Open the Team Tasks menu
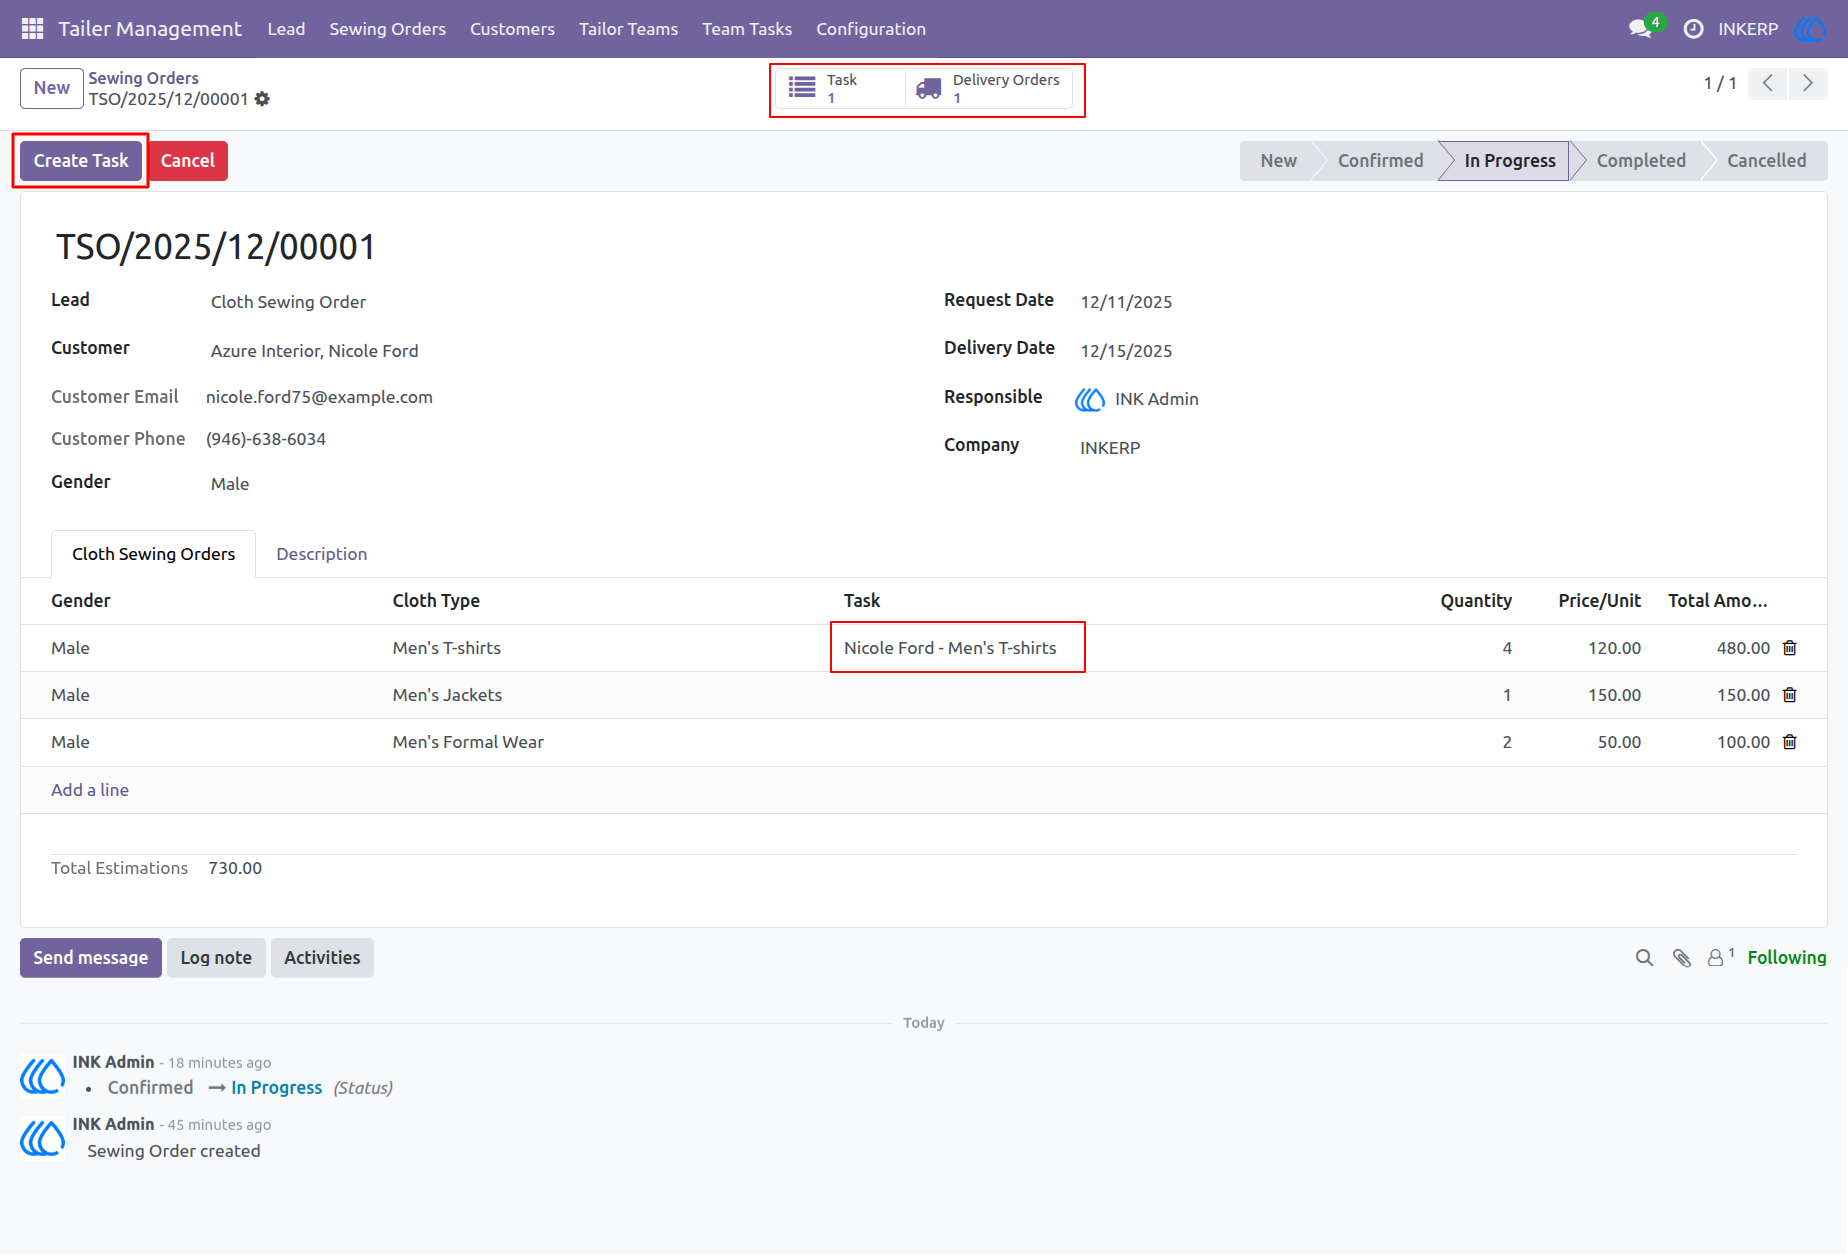The height and width of the screenshot is (1256, 1848). click(747, 29)
